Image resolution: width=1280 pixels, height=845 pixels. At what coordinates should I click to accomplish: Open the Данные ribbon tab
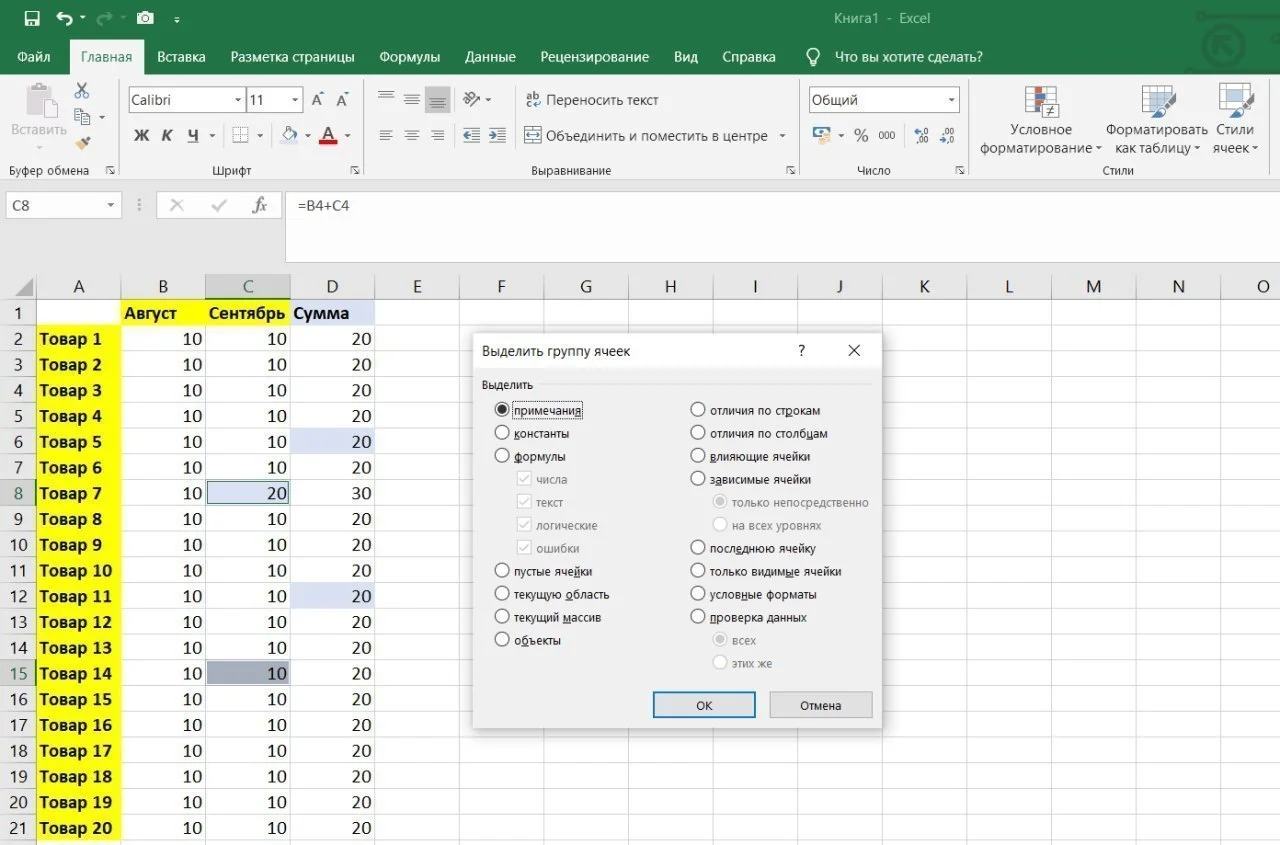coord(490,57)
